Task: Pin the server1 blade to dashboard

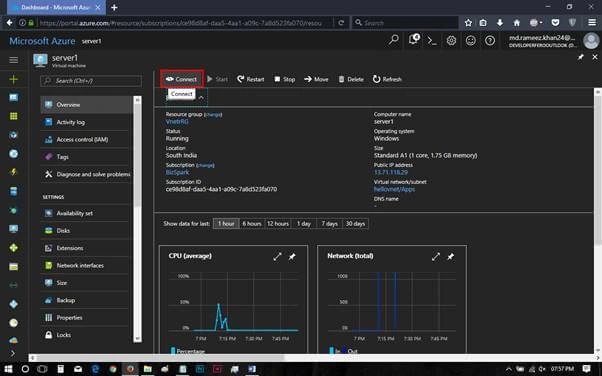Action: (x=580, y=57)
